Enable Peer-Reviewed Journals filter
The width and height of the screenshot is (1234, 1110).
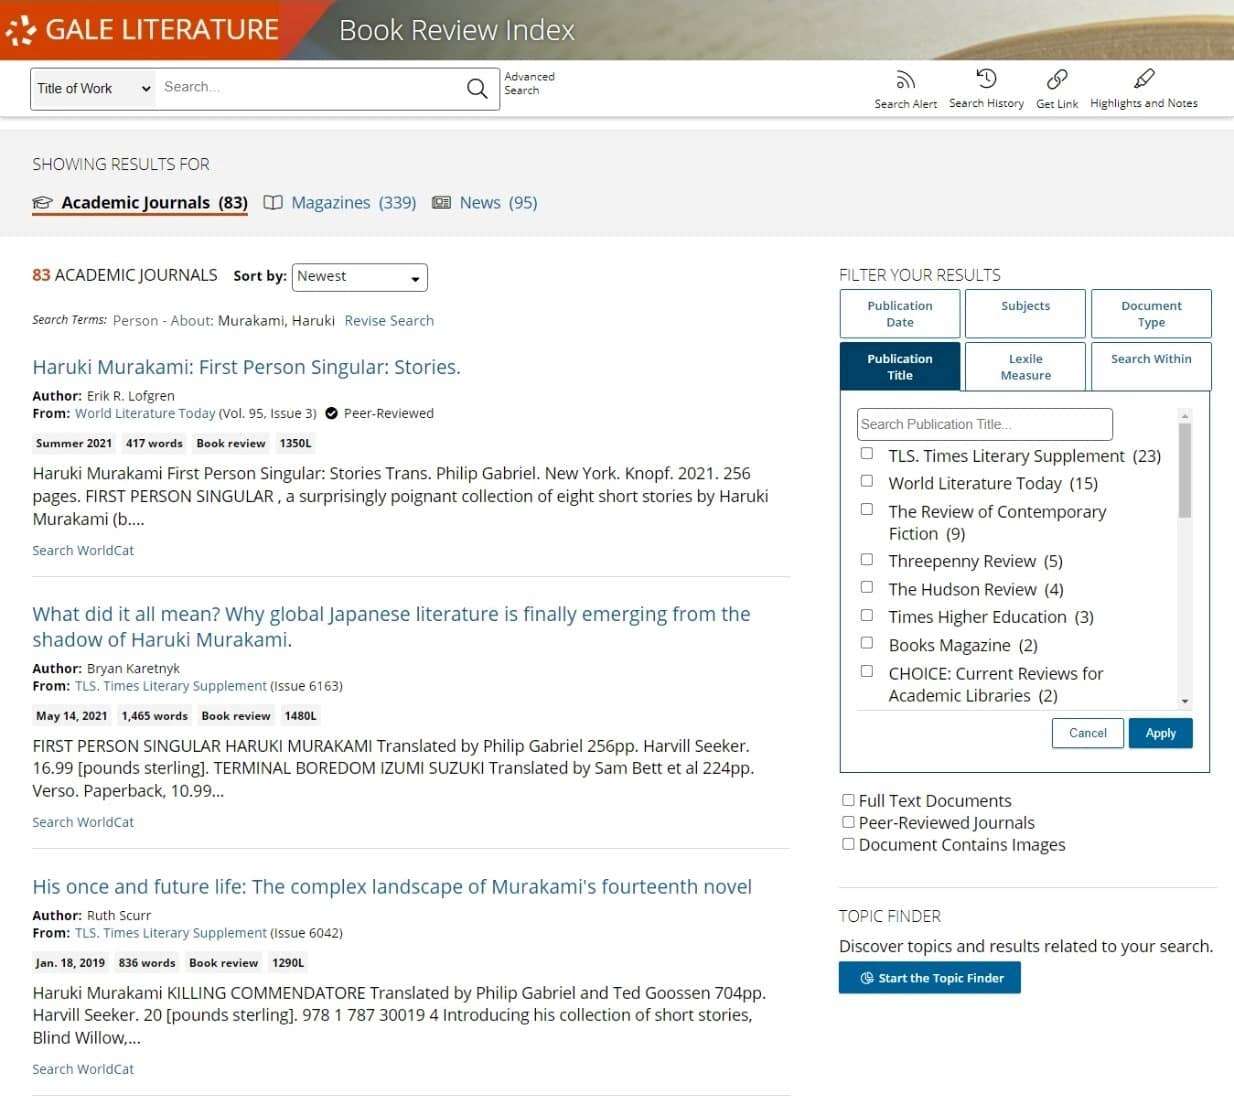(848, 822)
